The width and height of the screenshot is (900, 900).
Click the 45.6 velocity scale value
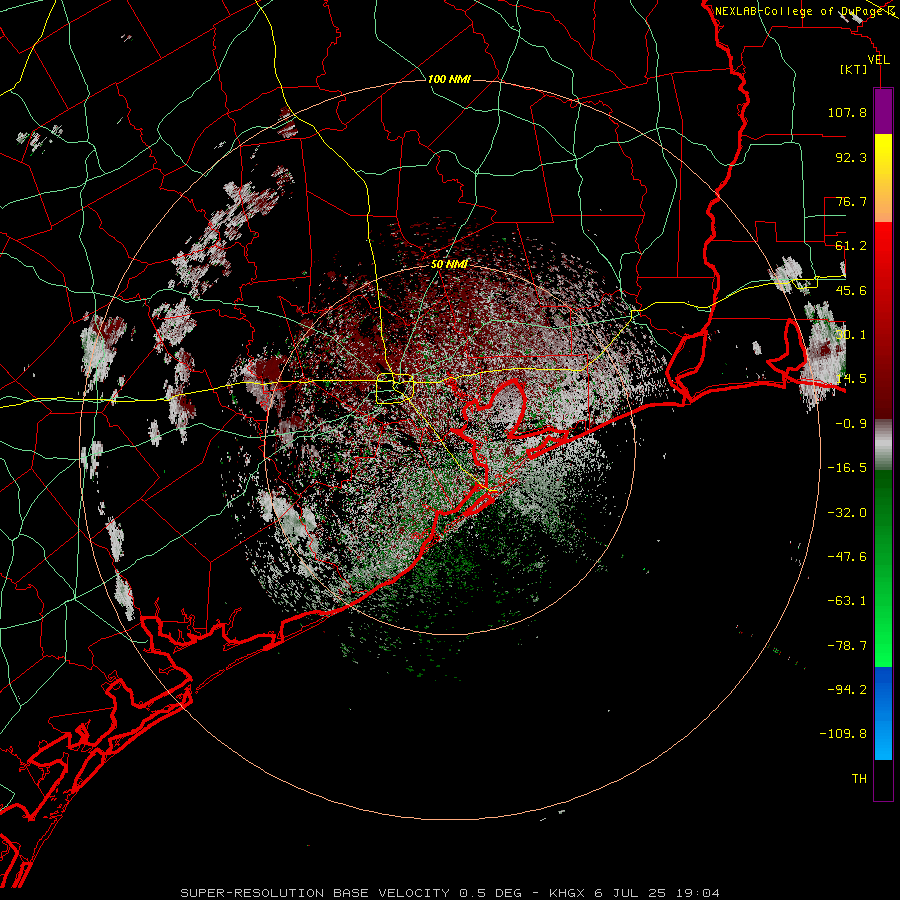[x=851, y=290]
